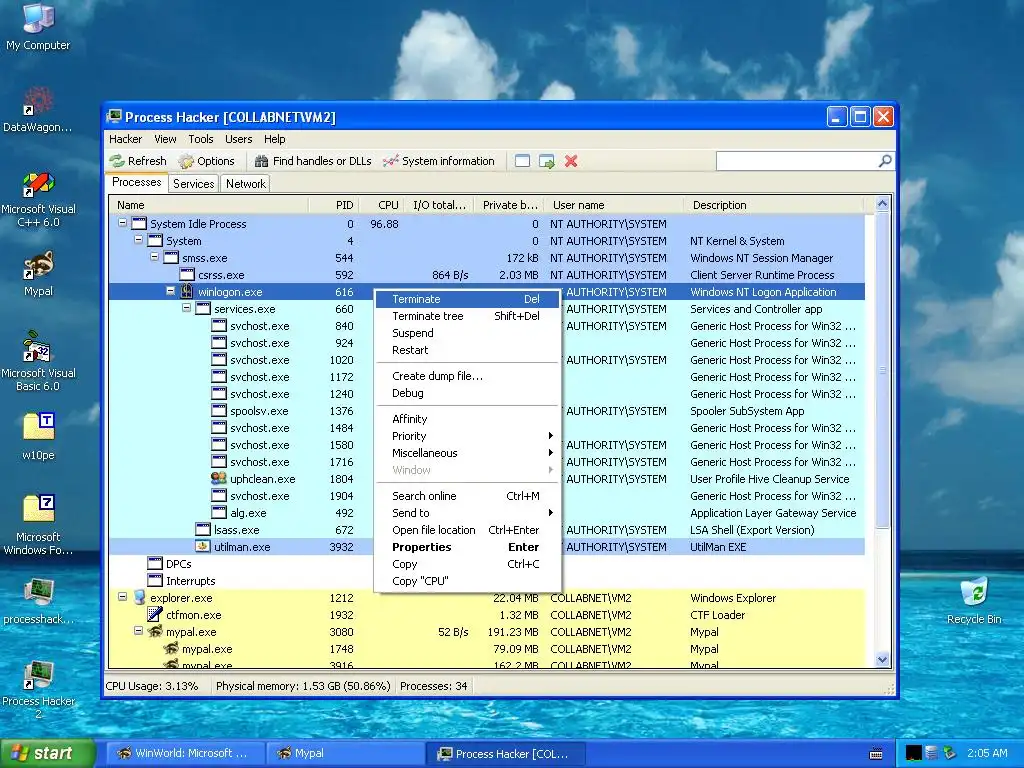Open Mypal desktop shortcut
The height and width of the screenshot is (768, 1024).
[x=38, y=274]
